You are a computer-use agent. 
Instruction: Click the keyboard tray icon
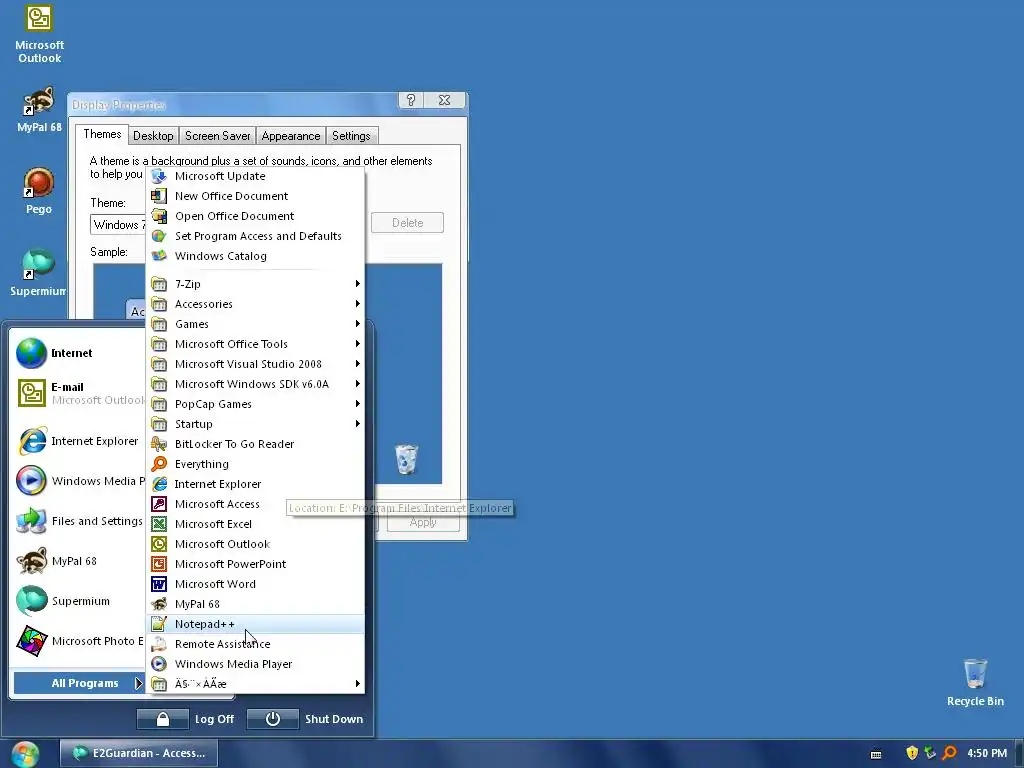pyautogui.click(x=876, y=754)
